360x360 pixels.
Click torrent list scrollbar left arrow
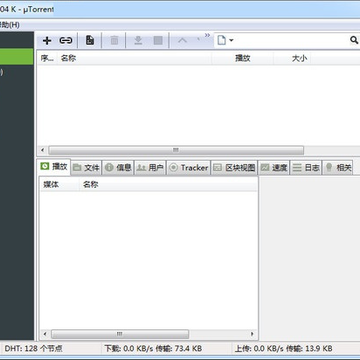(x=42, y=150)
